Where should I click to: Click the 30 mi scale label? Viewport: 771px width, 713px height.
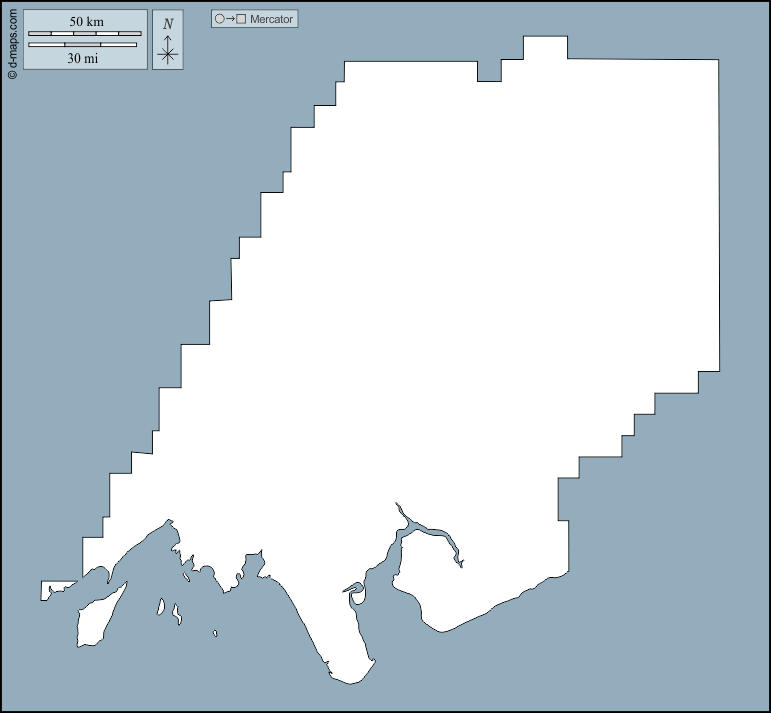[x=83, y=59]
